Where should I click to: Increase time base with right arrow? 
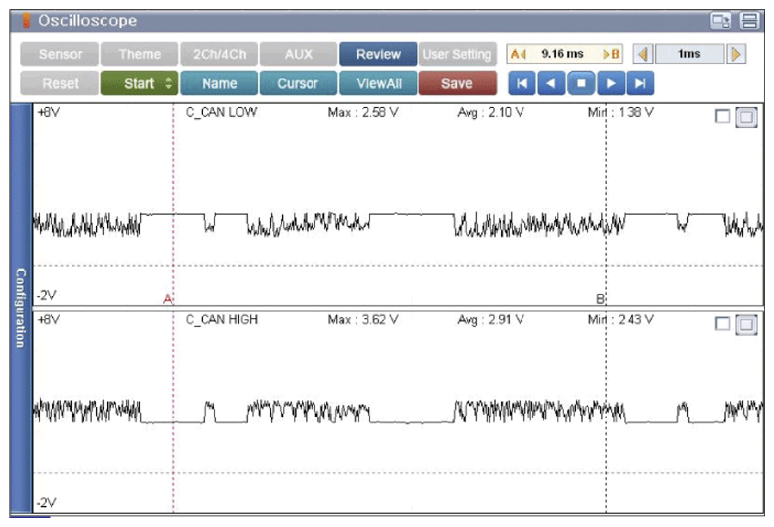[737, 54]
